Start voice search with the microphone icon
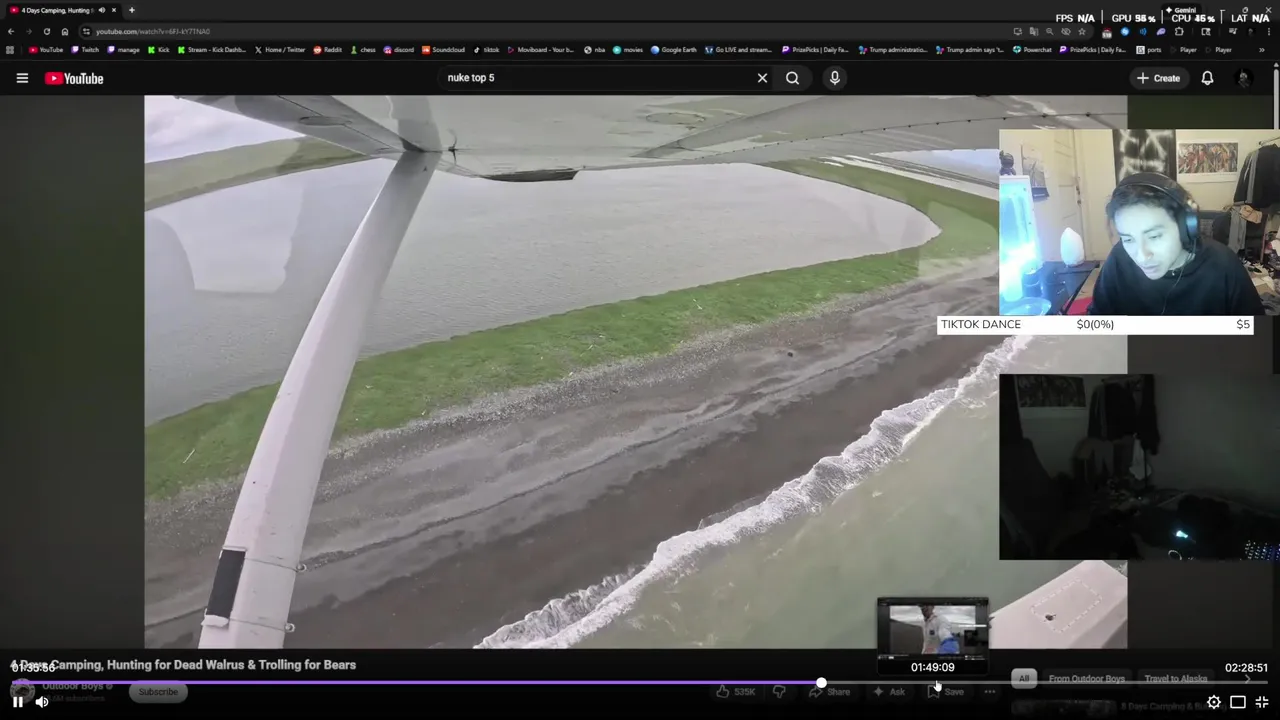The height and width of the screenshot is (720, 1280). click(x=835, y=78)
